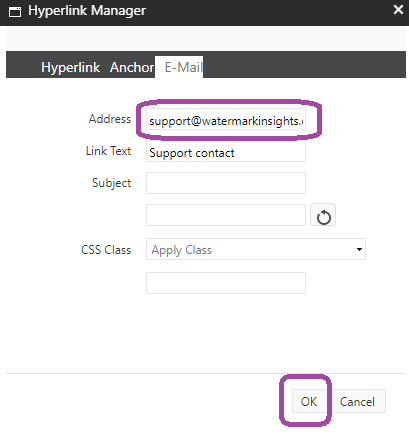Viewport: 409px width, 435px height.
Task: Focus the Address email field
Action: click(226, 120)
